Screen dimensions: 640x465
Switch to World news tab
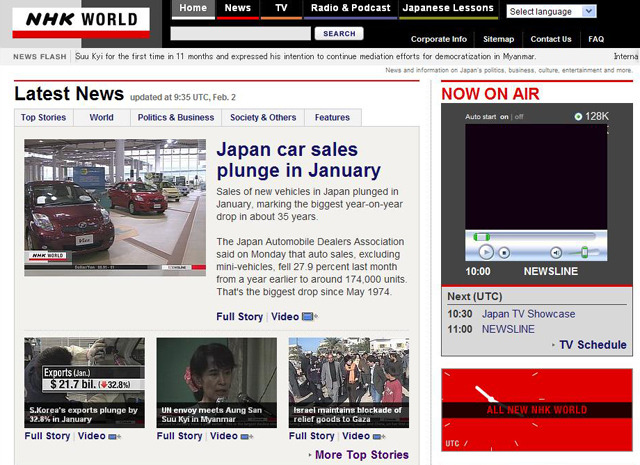click(x=102, y=118)
